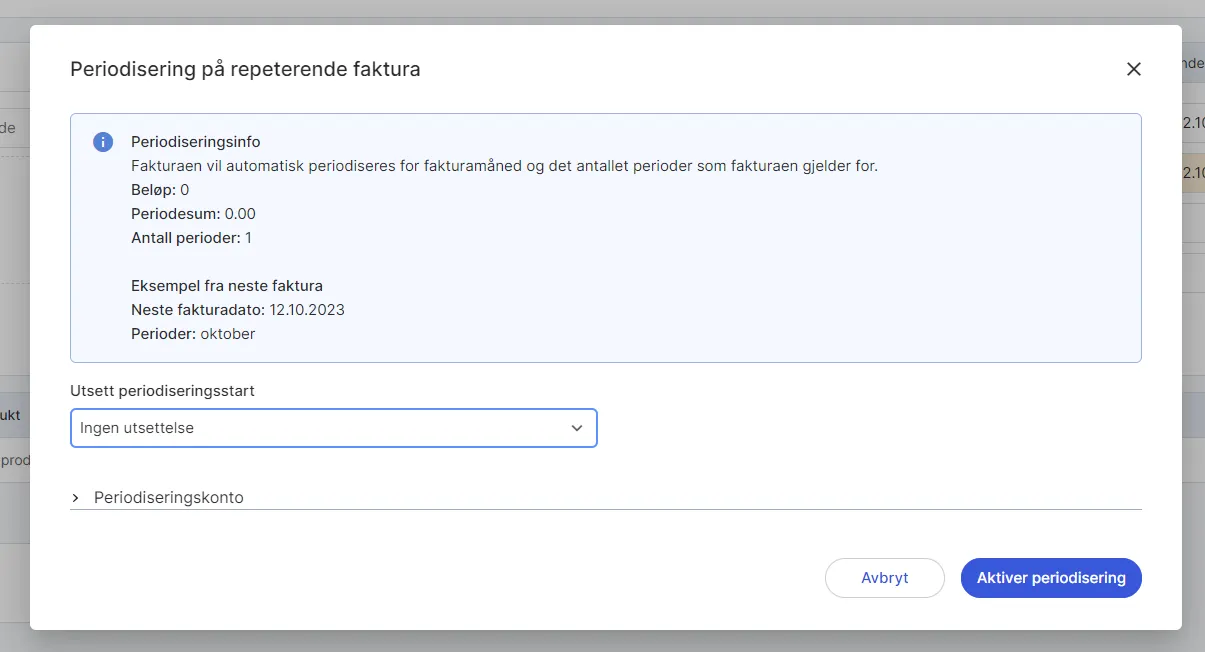Close the periodisering dialog with the X
The width and height of the screenshot is (1205, 652).
coord(1133,69)
